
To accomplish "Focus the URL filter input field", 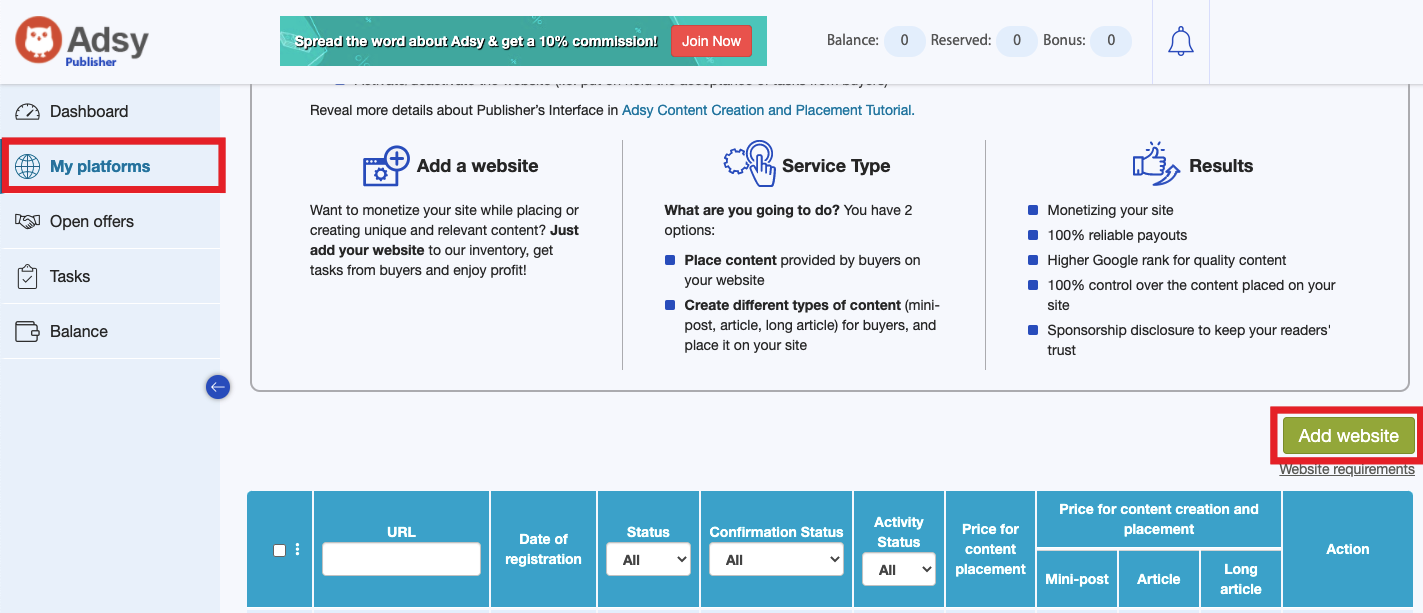I will coord(401,559).
